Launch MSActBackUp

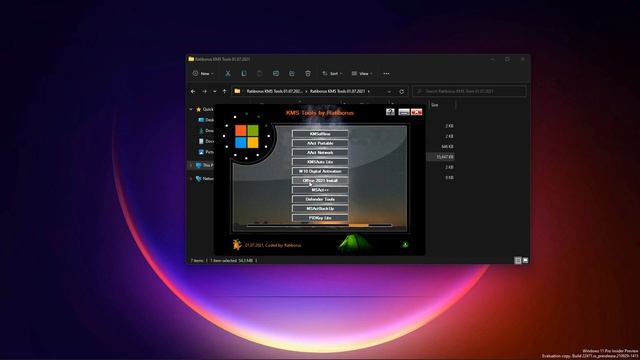click(320, 209)
